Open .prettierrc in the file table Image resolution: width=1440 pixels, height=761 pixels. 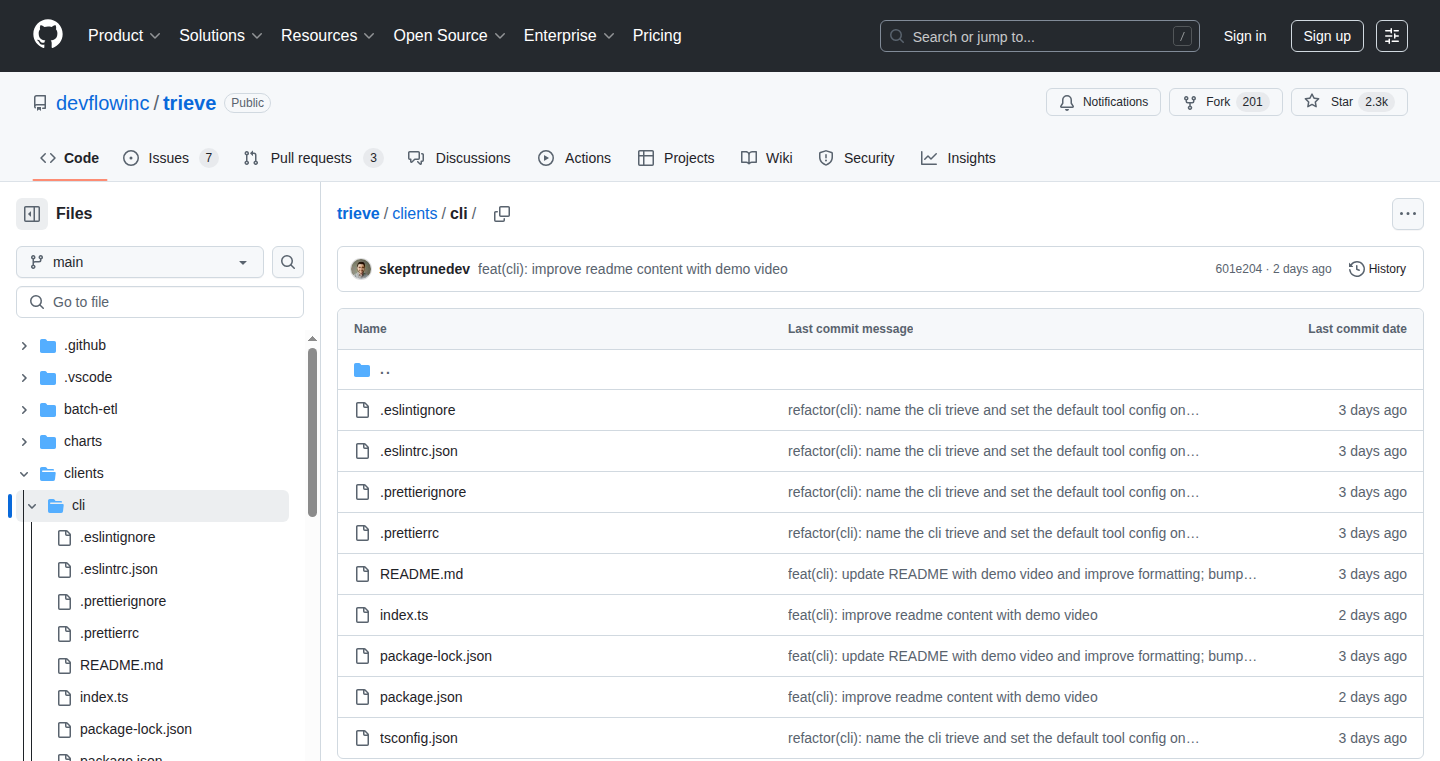pyautogui.click(x=410, y=533)
